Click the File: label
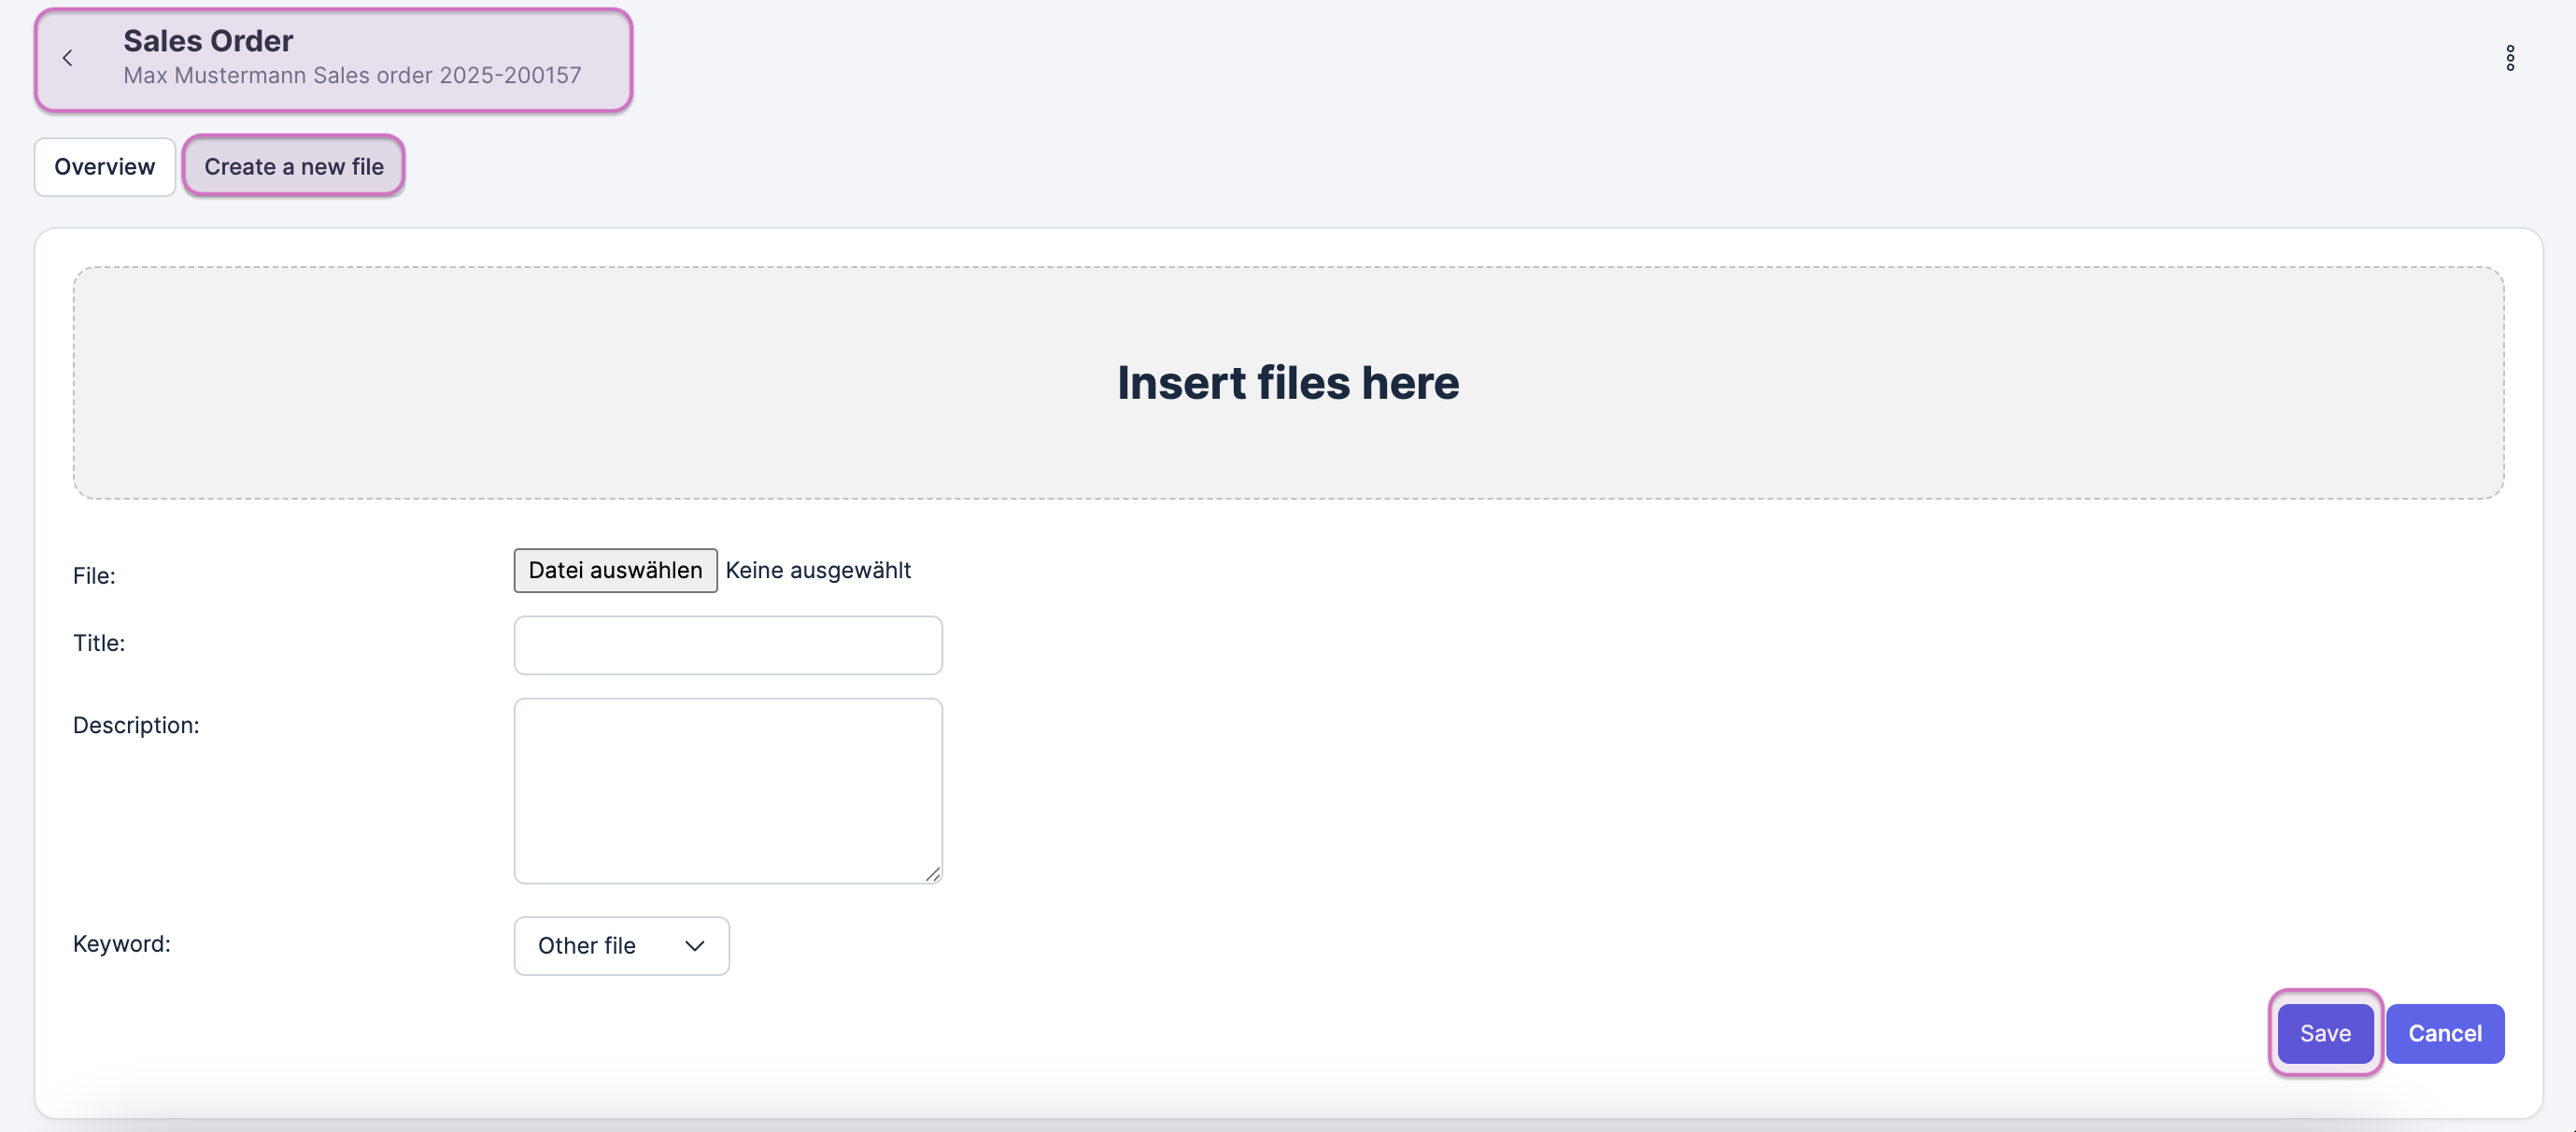This screenshot has height=1132, width=2576. (94, 576)
